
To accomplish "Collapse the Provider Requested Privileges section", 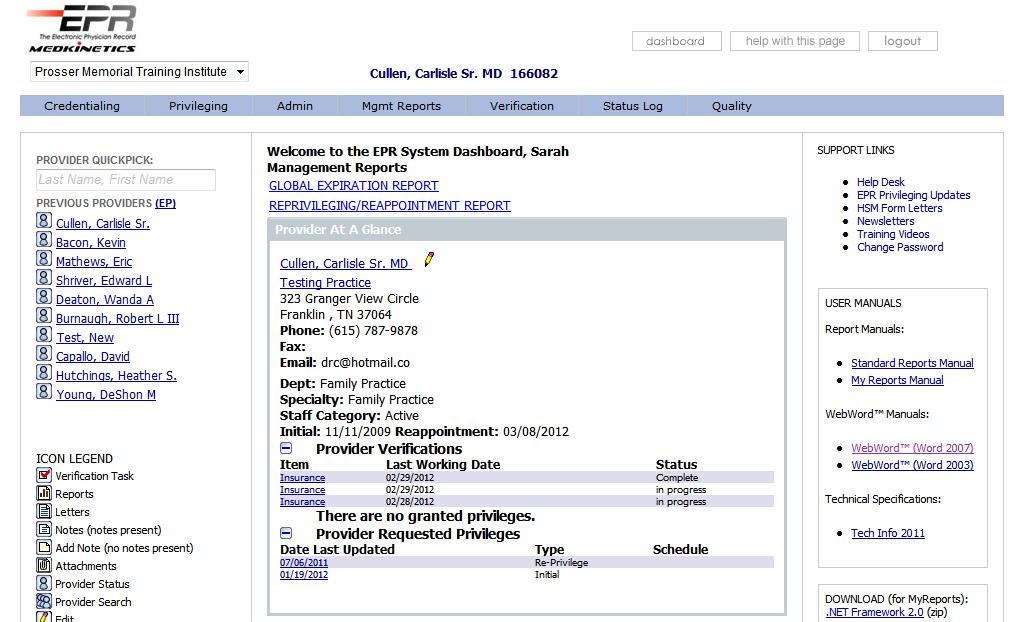I will click(286, 533).
